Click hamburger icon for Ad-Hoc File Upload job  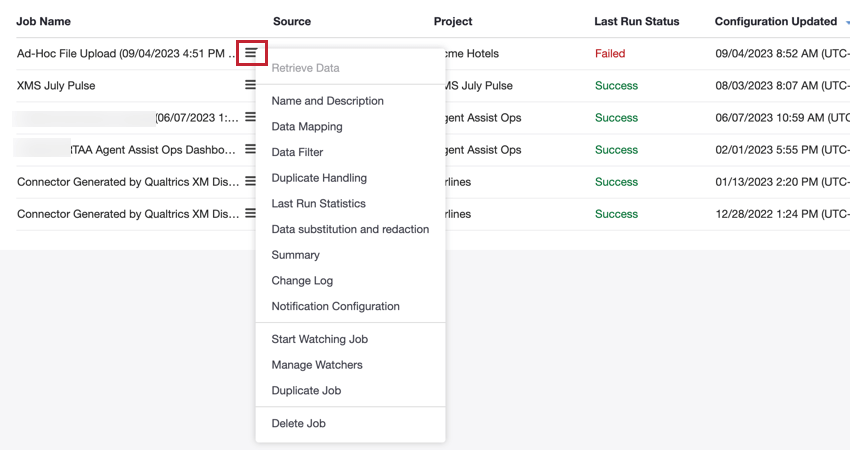pos(251,53)
